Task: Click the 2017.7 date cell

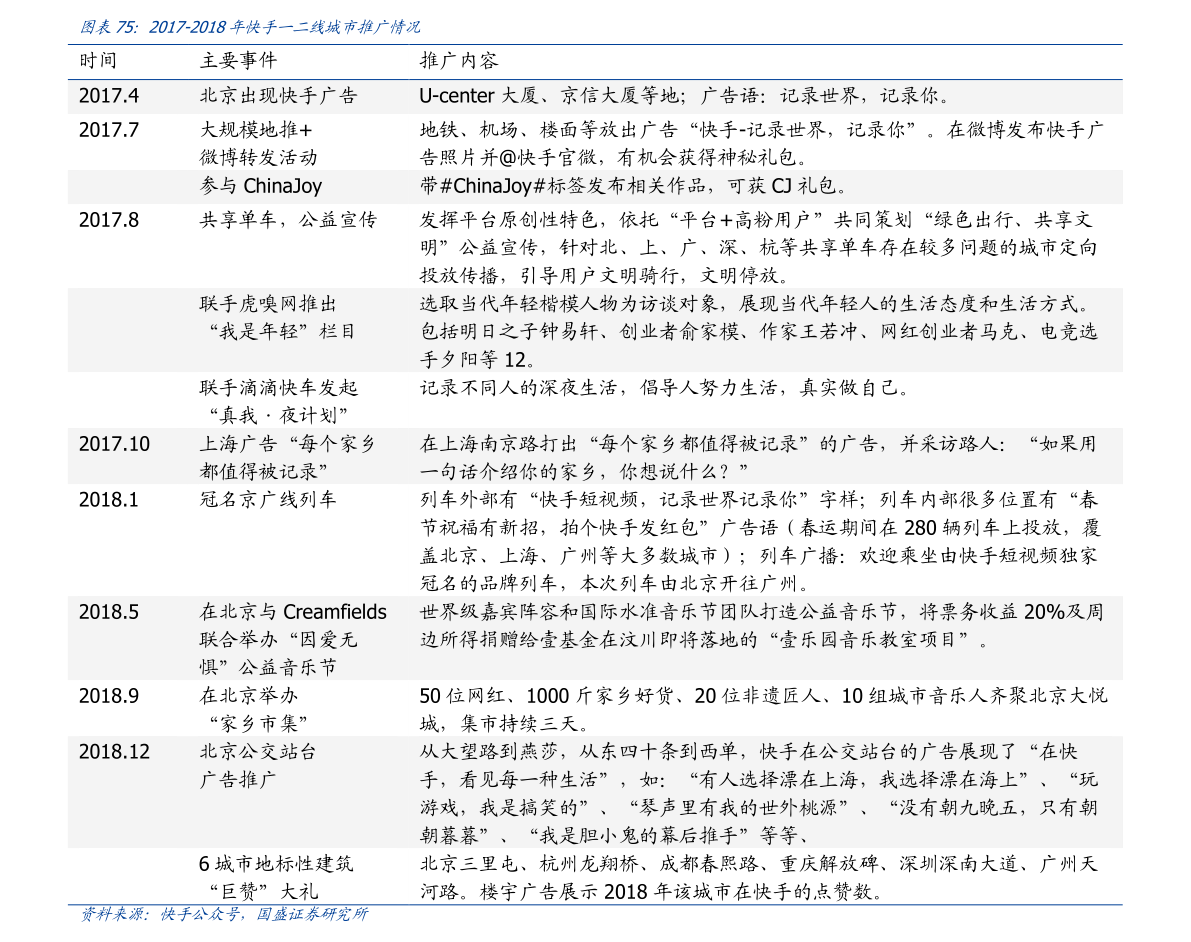Action: point(109,130)
